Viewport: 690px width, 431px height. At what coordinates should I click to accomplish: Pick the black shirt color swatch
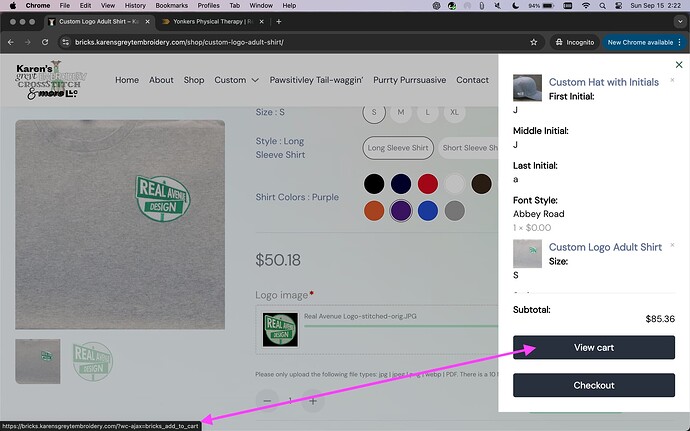374,184
